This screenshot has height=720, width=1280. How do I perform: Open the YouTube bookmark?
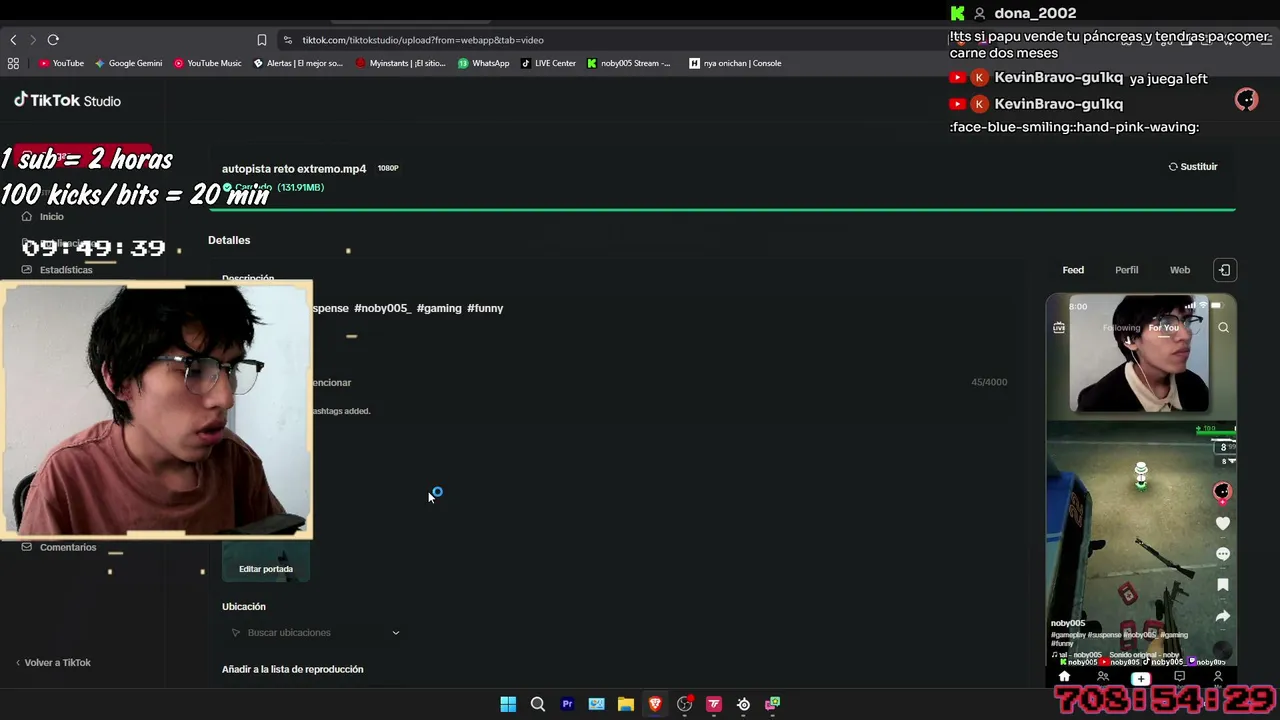(61, 63)
